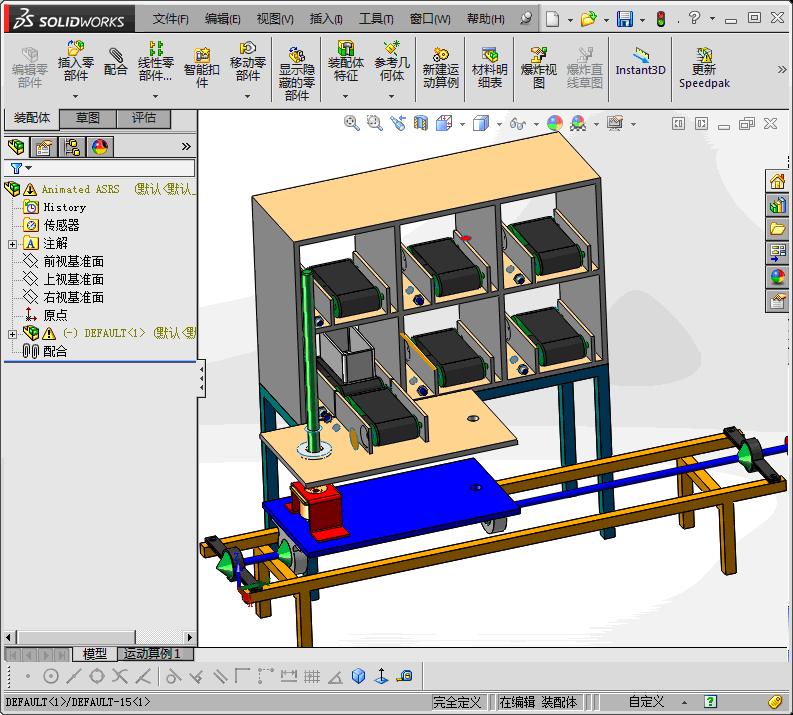This screenshot has width=793, height=715.
Task: Open the 工具(T) menu
Action: [376, 19]
